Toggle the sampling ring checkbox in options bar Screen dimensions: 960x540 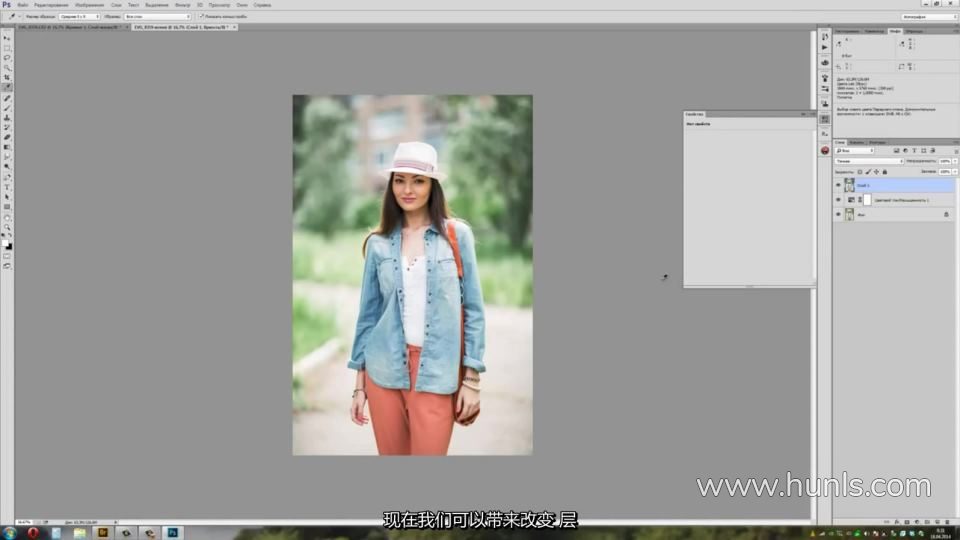[x=201, y=16]
